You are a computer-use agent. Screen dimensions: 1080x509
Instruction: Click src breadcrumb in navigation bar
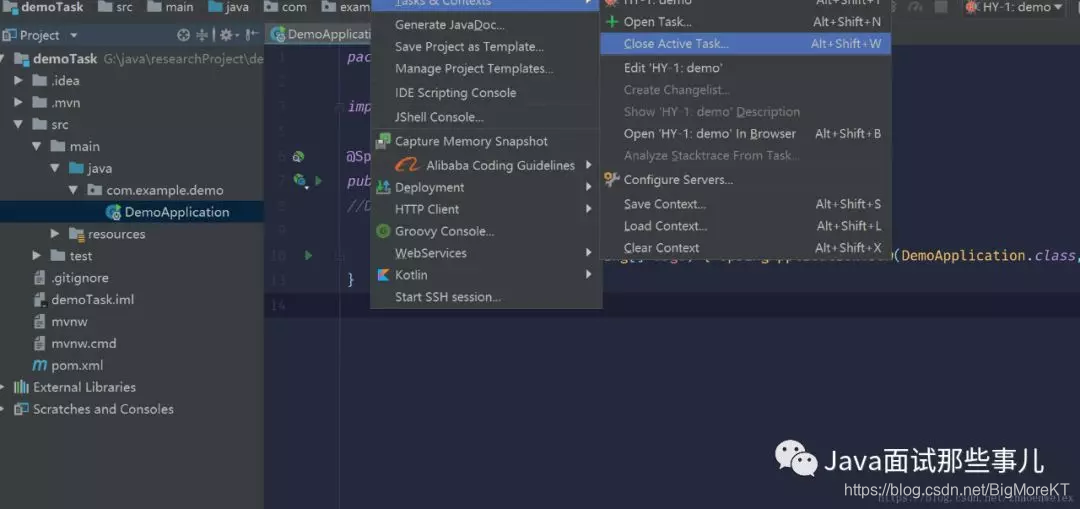(x=117, y=8)
